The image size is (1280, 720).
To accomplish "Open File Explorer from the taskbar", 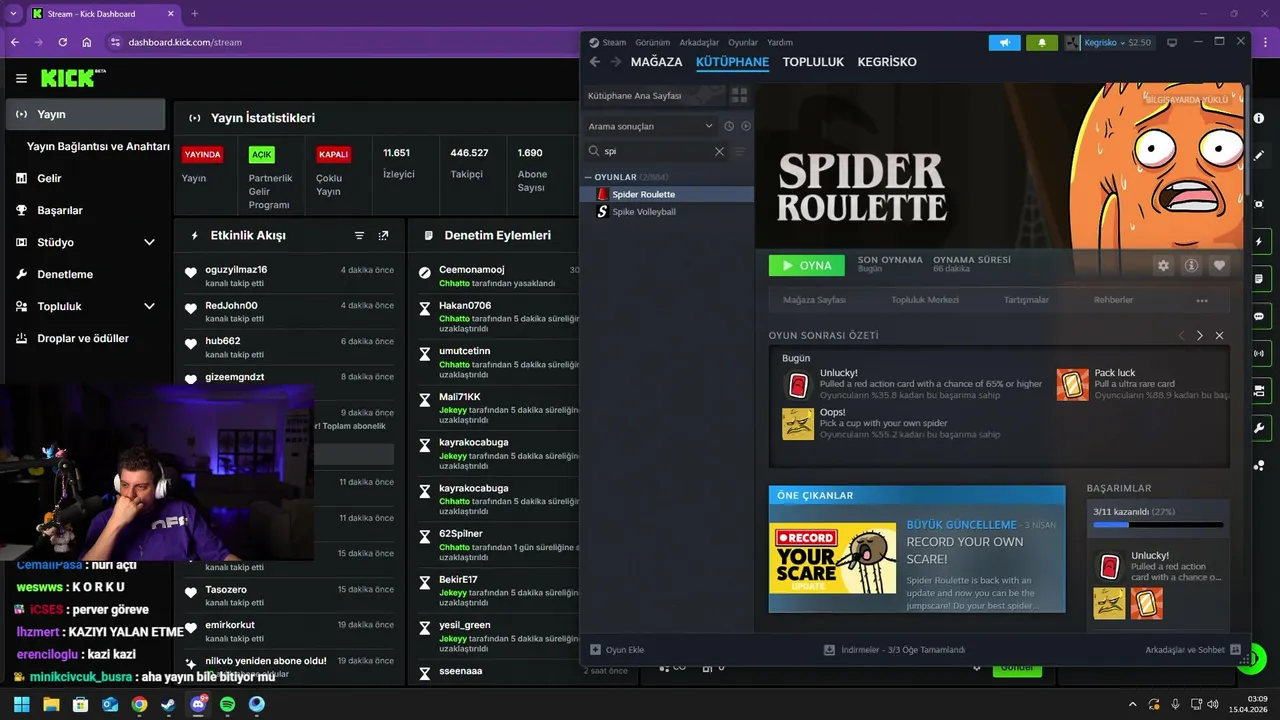I will [51, 705].
